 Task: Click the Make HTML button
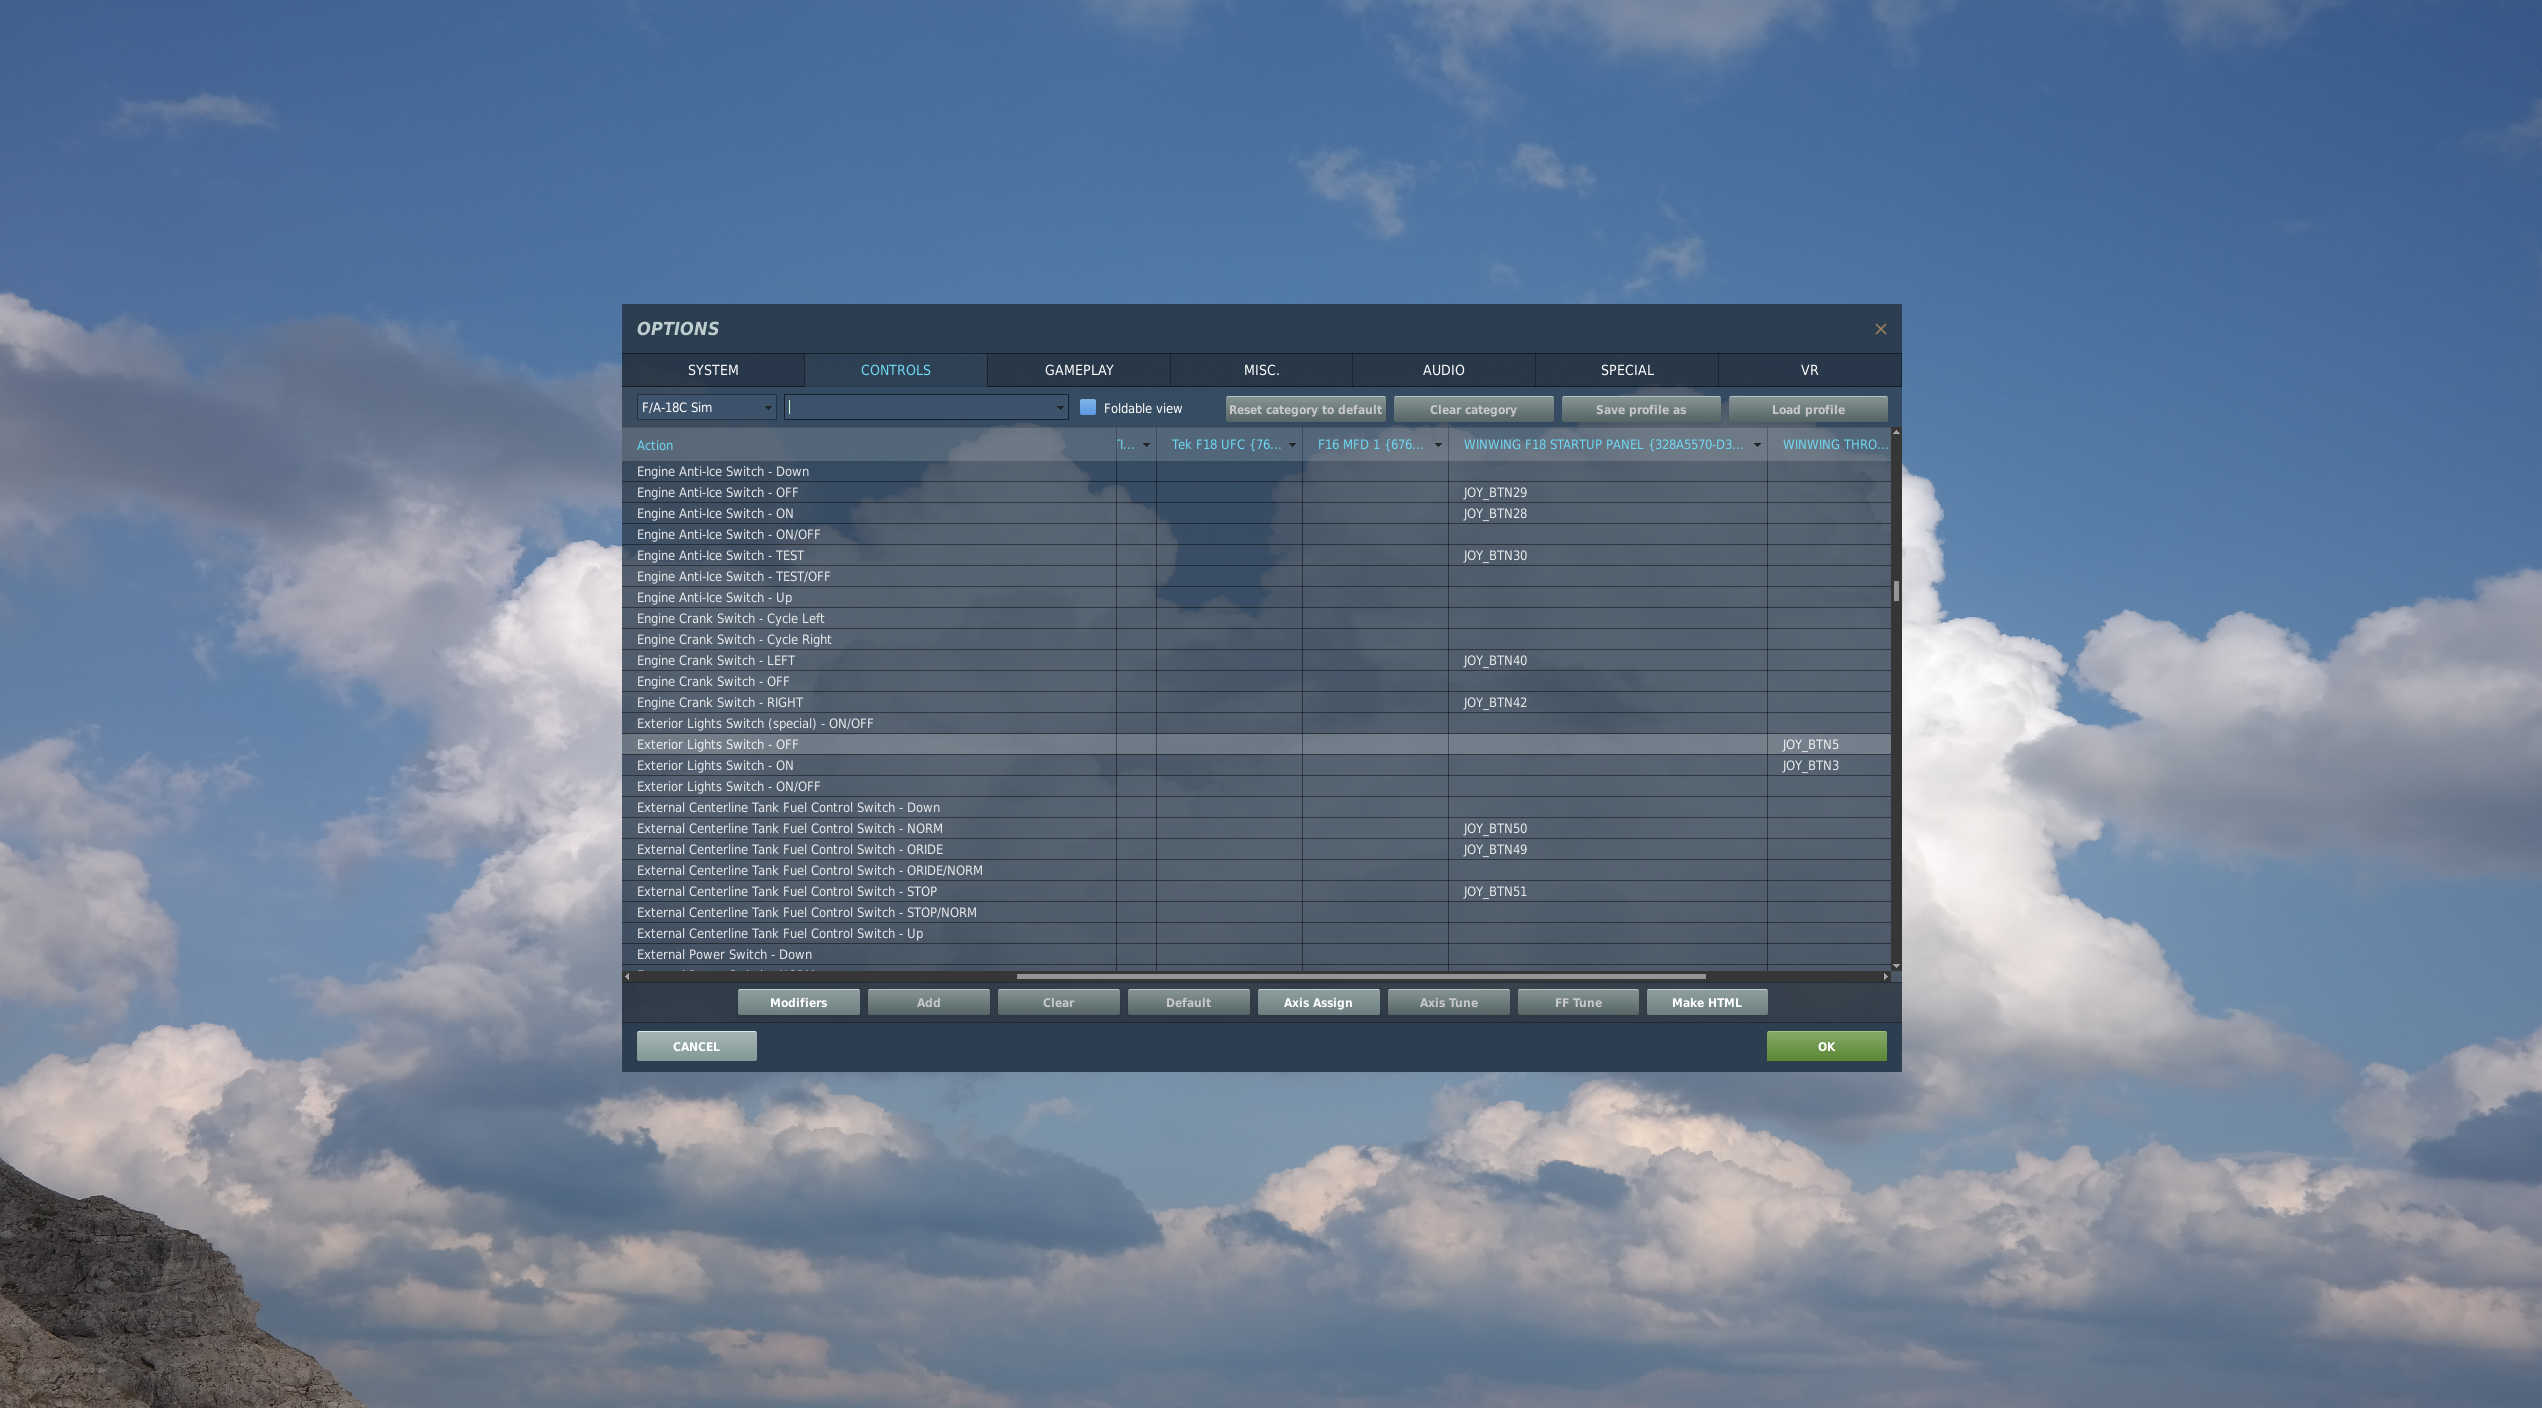point(1706,1002)
